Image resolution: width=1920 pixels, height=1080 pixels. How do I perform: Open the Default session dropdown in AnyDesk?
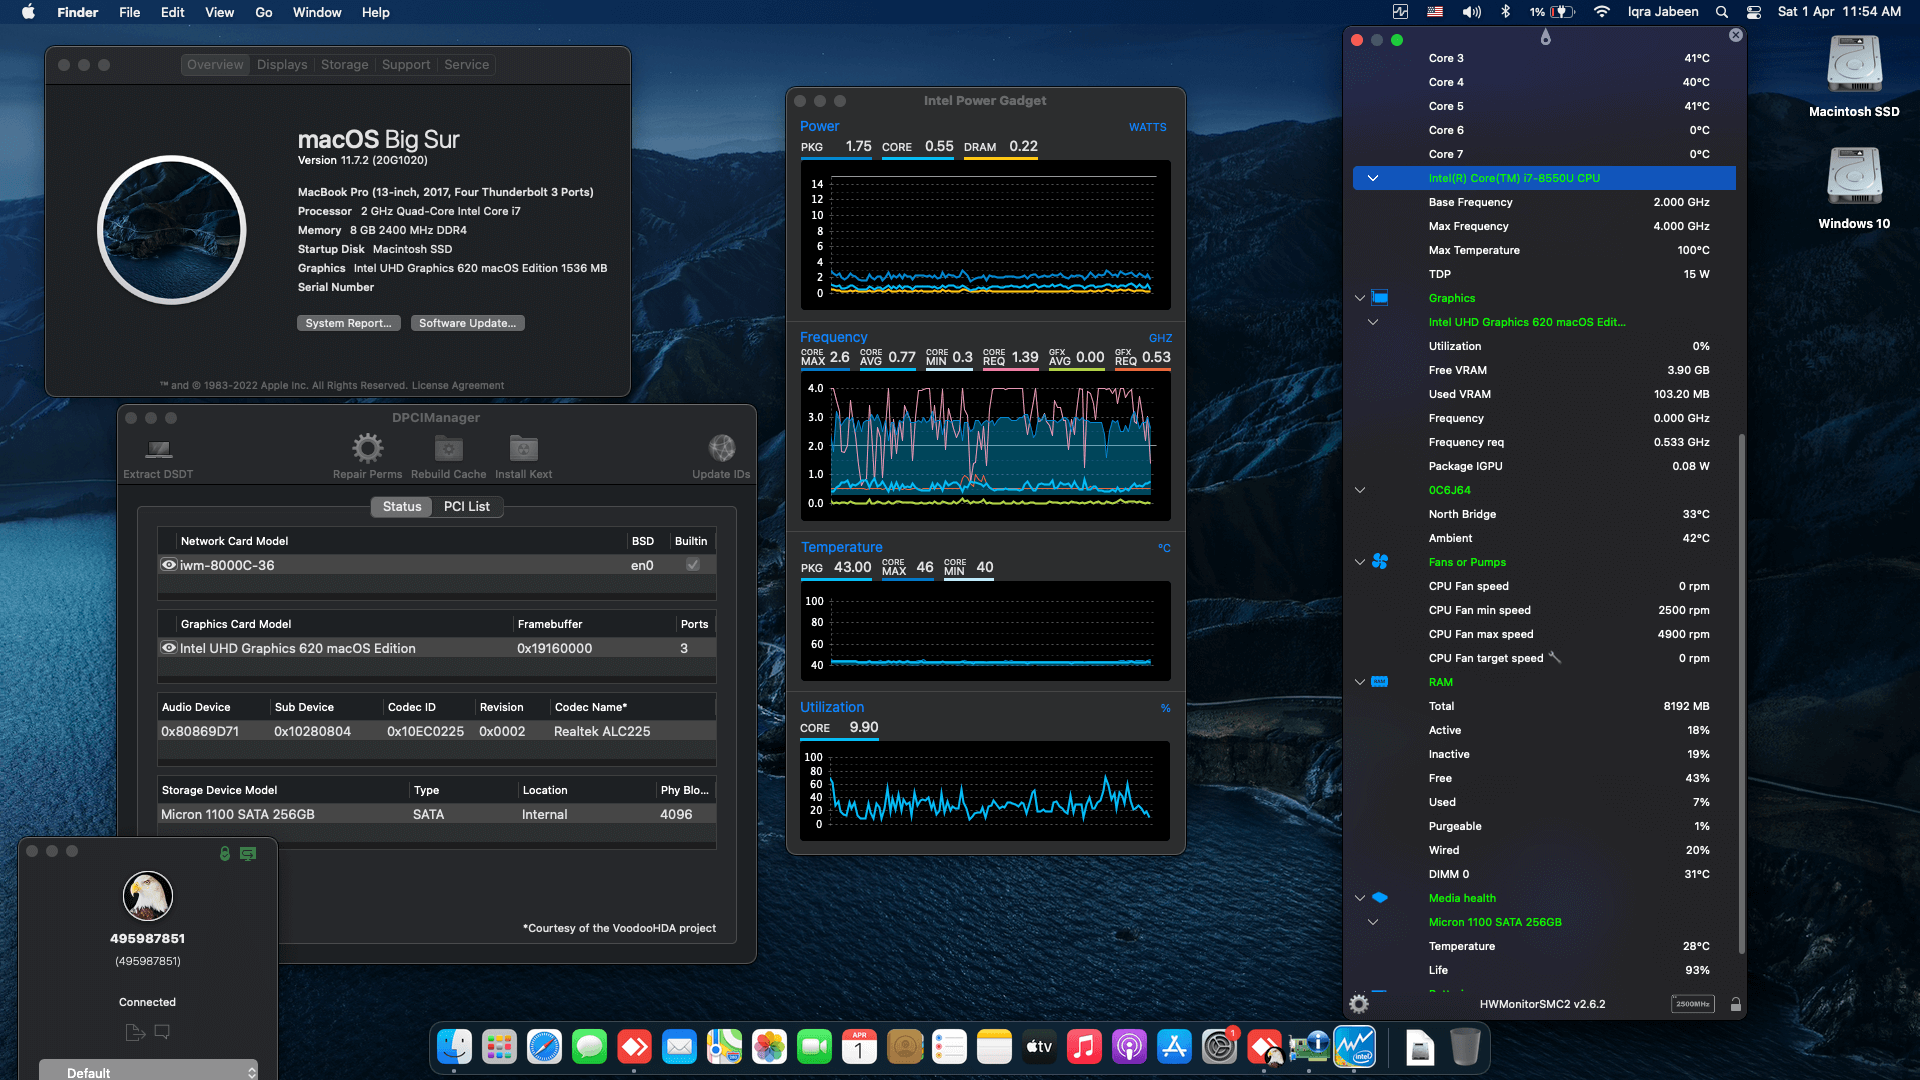148,1071
